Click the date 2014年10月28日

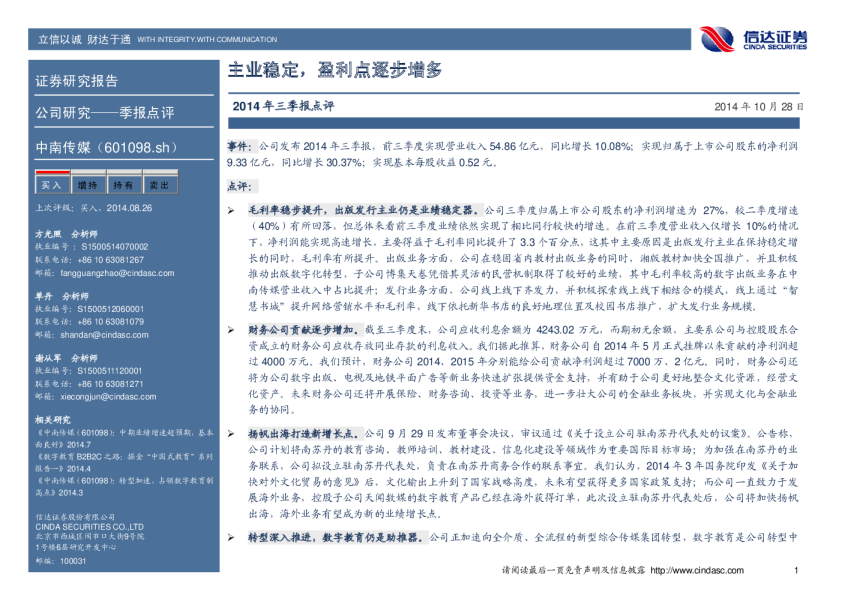[759, 105]
